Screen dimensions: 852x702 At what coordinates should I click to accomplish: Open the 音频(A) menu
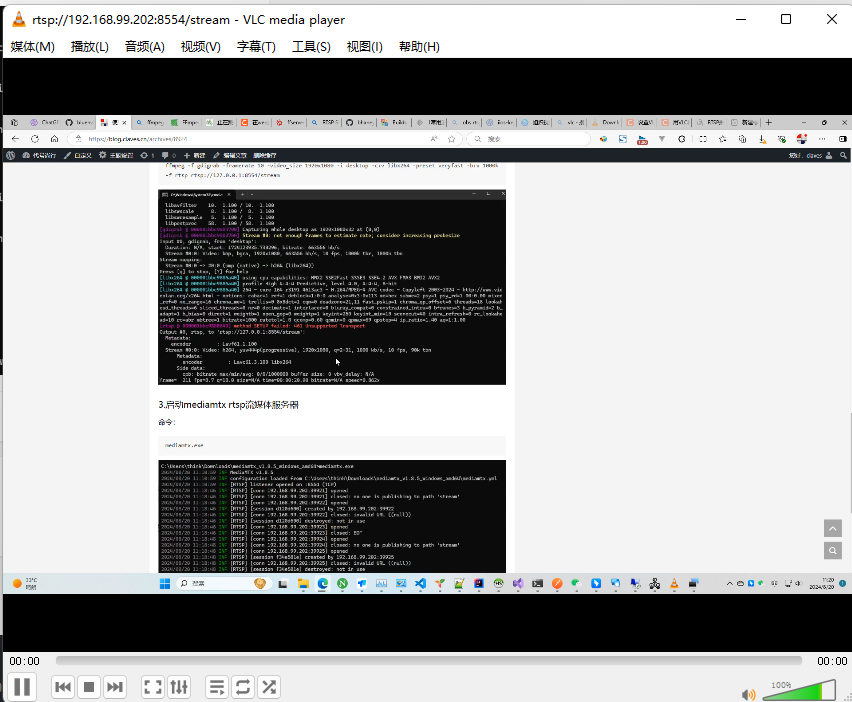(x=145, y=47)
